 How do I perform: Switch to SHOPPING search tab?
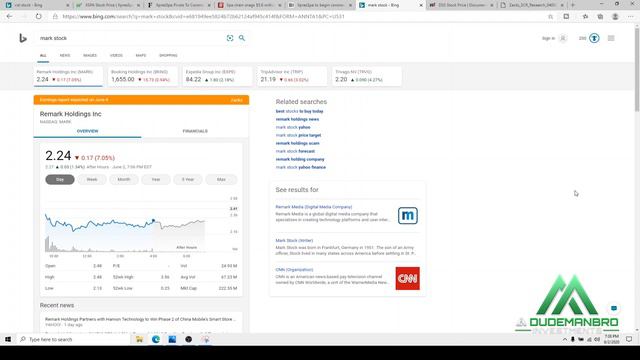pyautogui.click(x=168, y=56)
